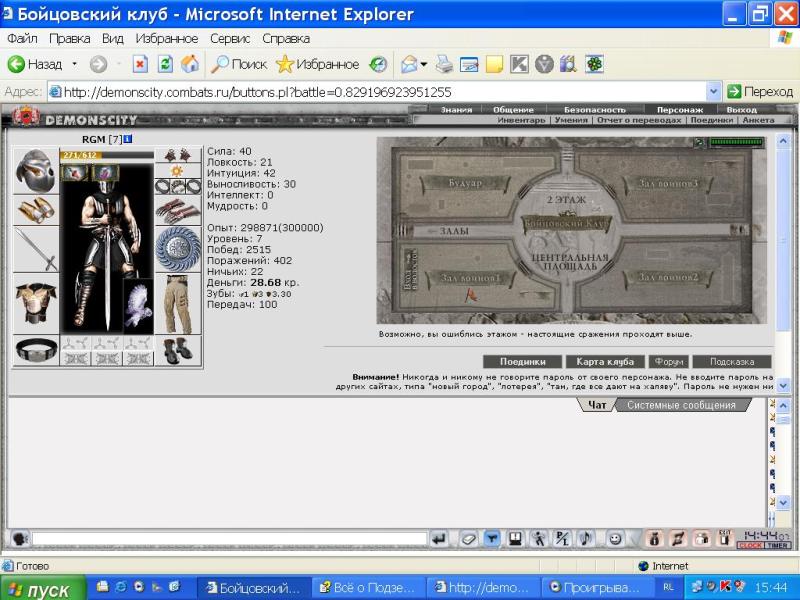Switch to the Всё о Подзе... taskbar window

[367, 588]
